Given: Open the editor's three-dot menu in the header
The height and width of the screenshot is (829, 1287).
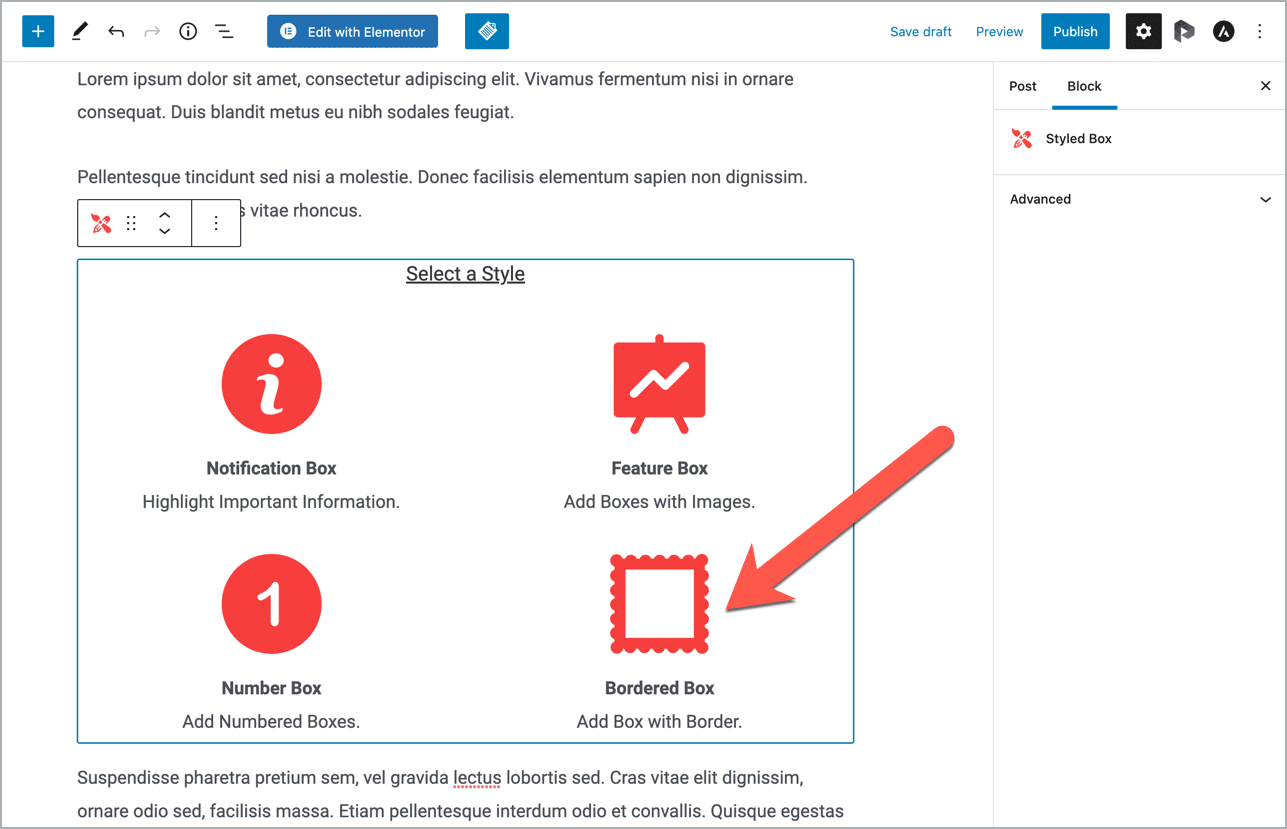Looking at the screenshot, I should [x=1260, y=31].
